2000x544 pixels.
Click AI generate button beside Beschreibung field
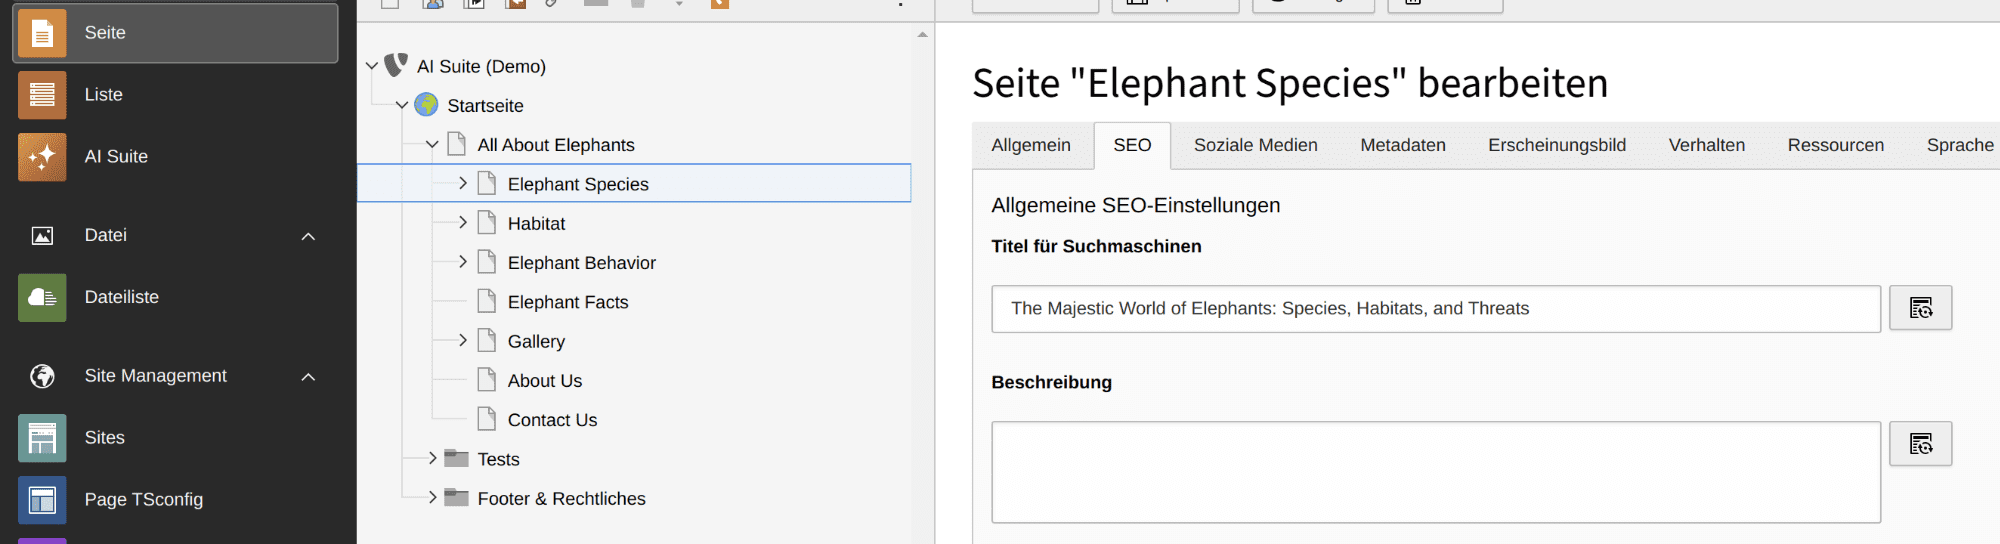tap(1920, 444)
